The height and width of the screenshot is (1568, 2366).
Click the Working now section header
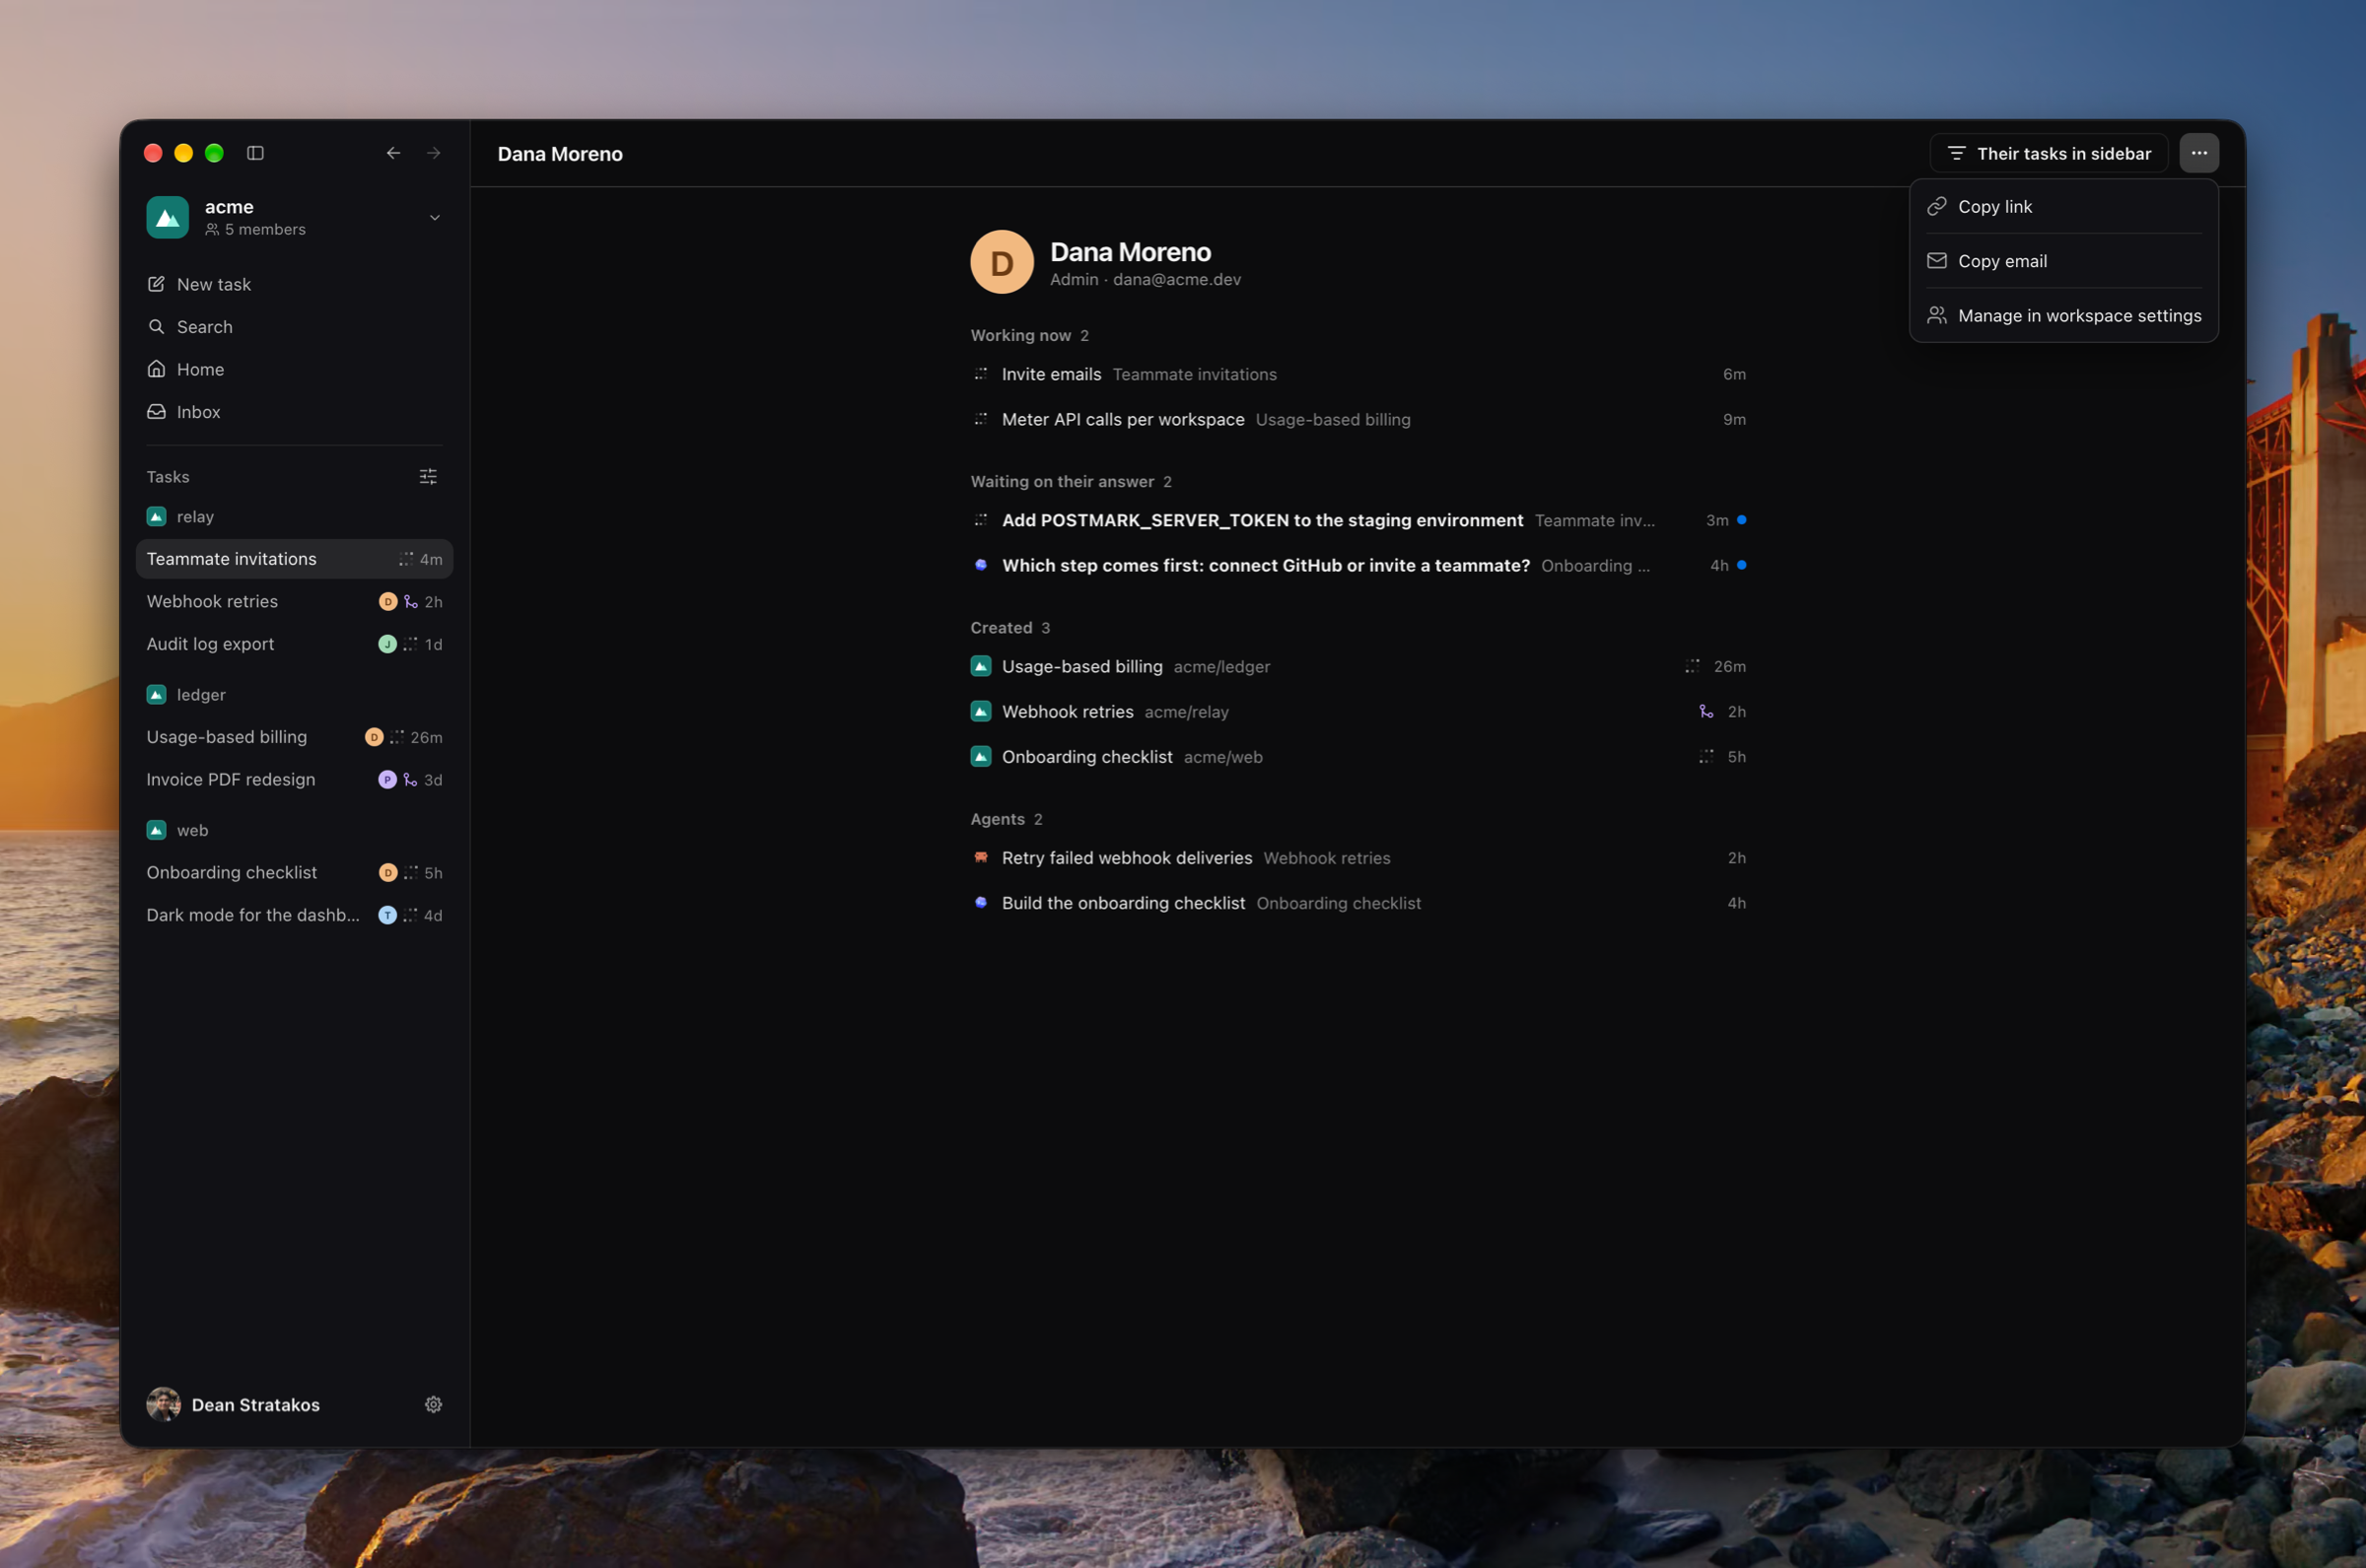[x=1029, y=335]
